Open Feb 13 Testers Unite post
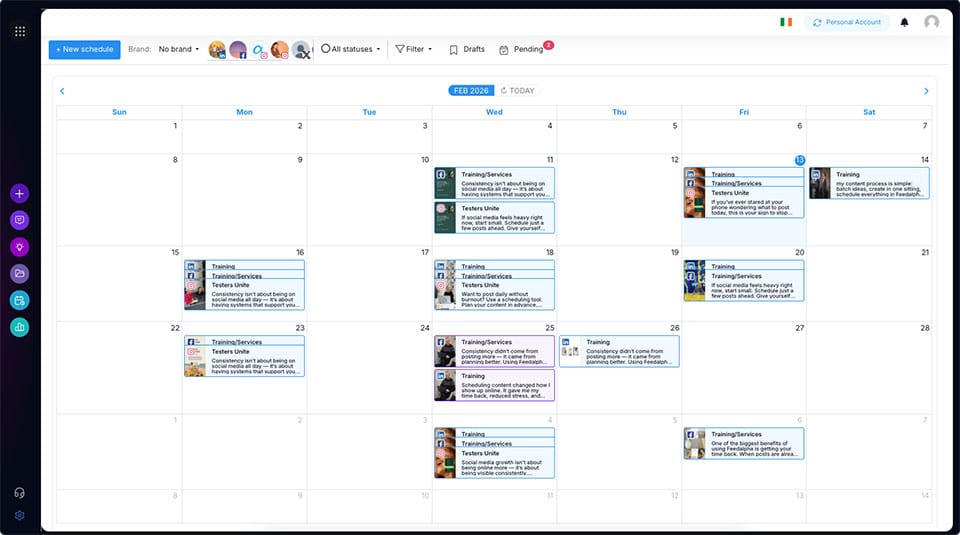This screenshot has width=960, height=535. click(744, 202)
